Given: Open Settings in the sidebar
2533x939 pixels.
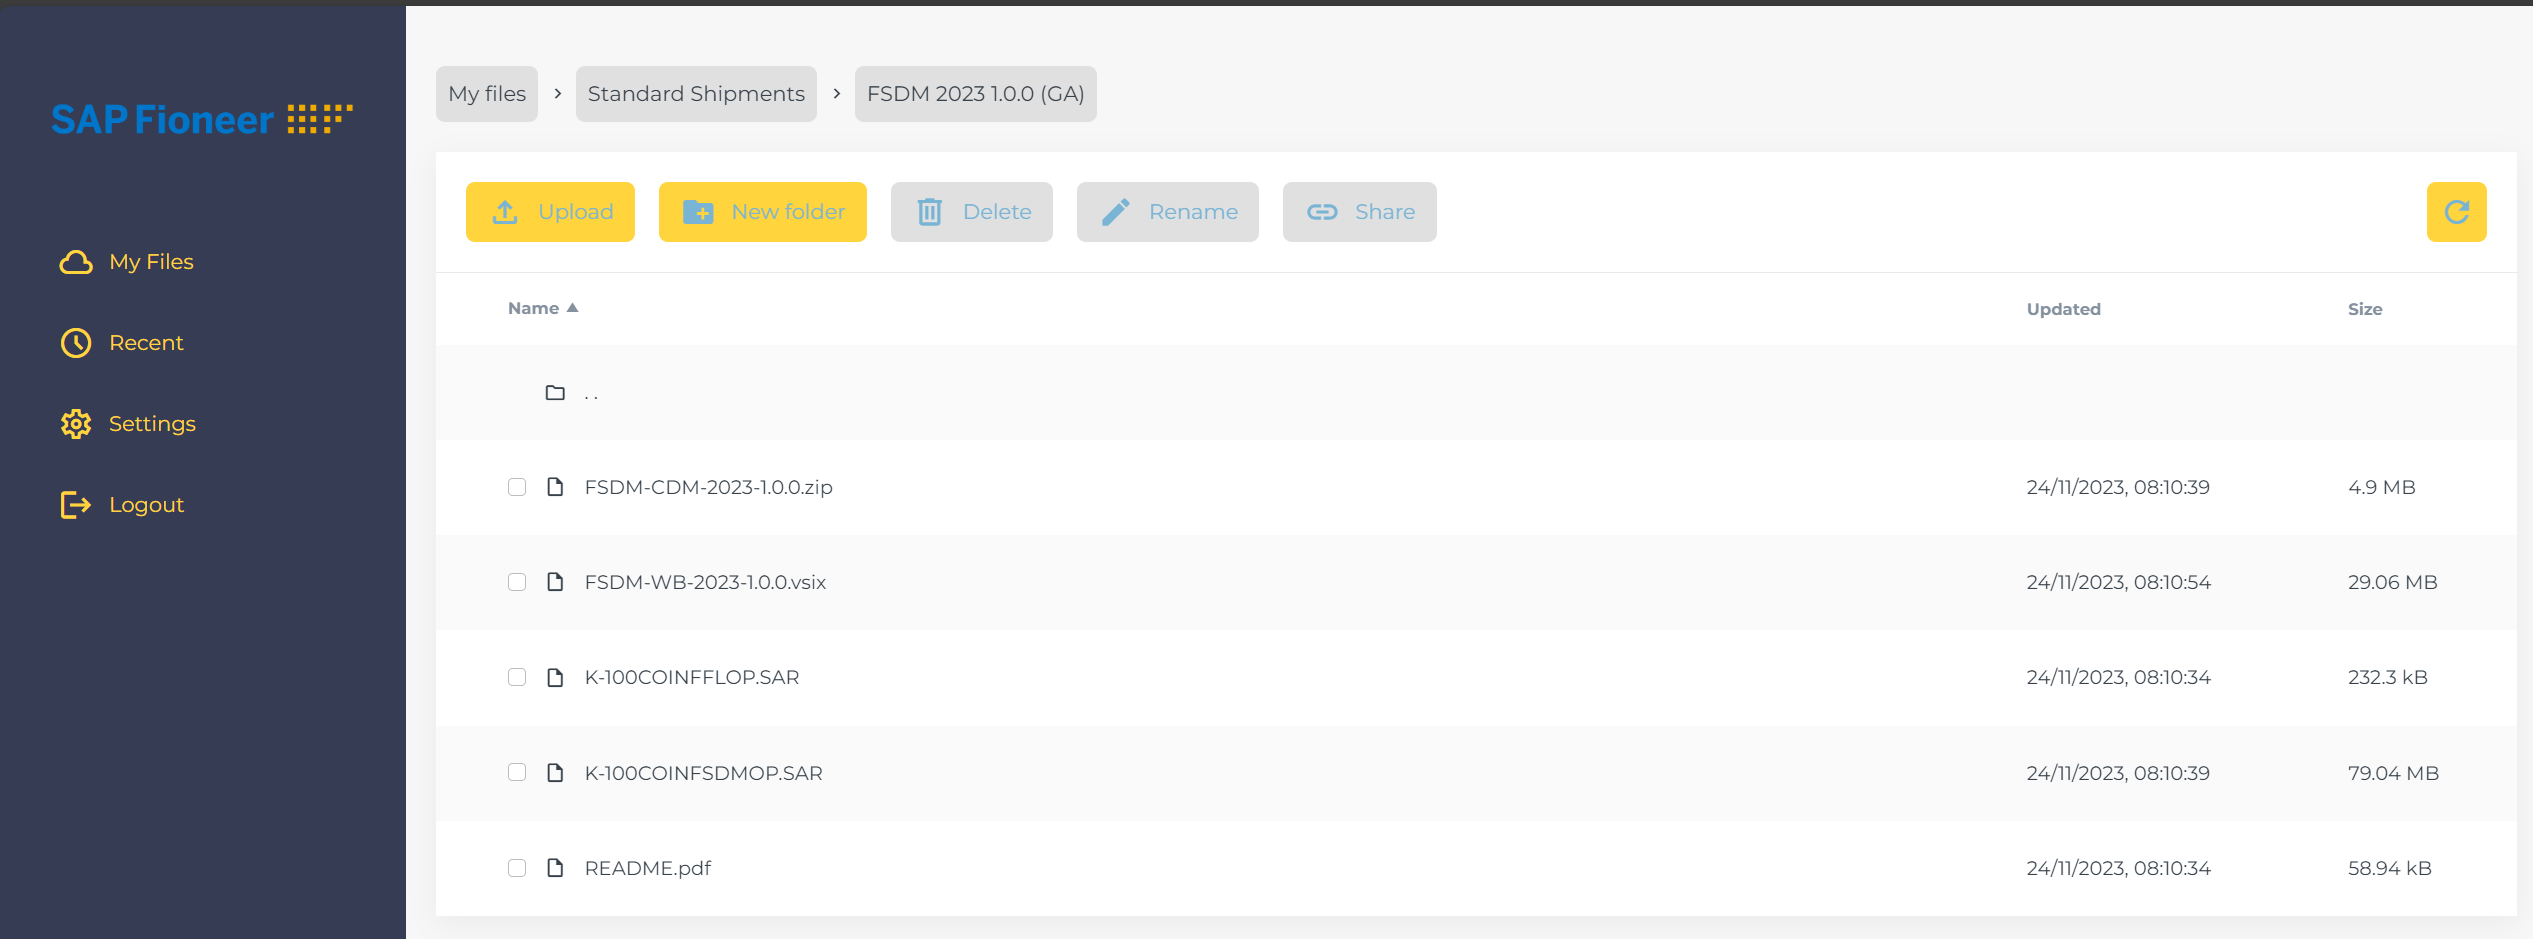Looking at the screenshot, I should [152, 424].
